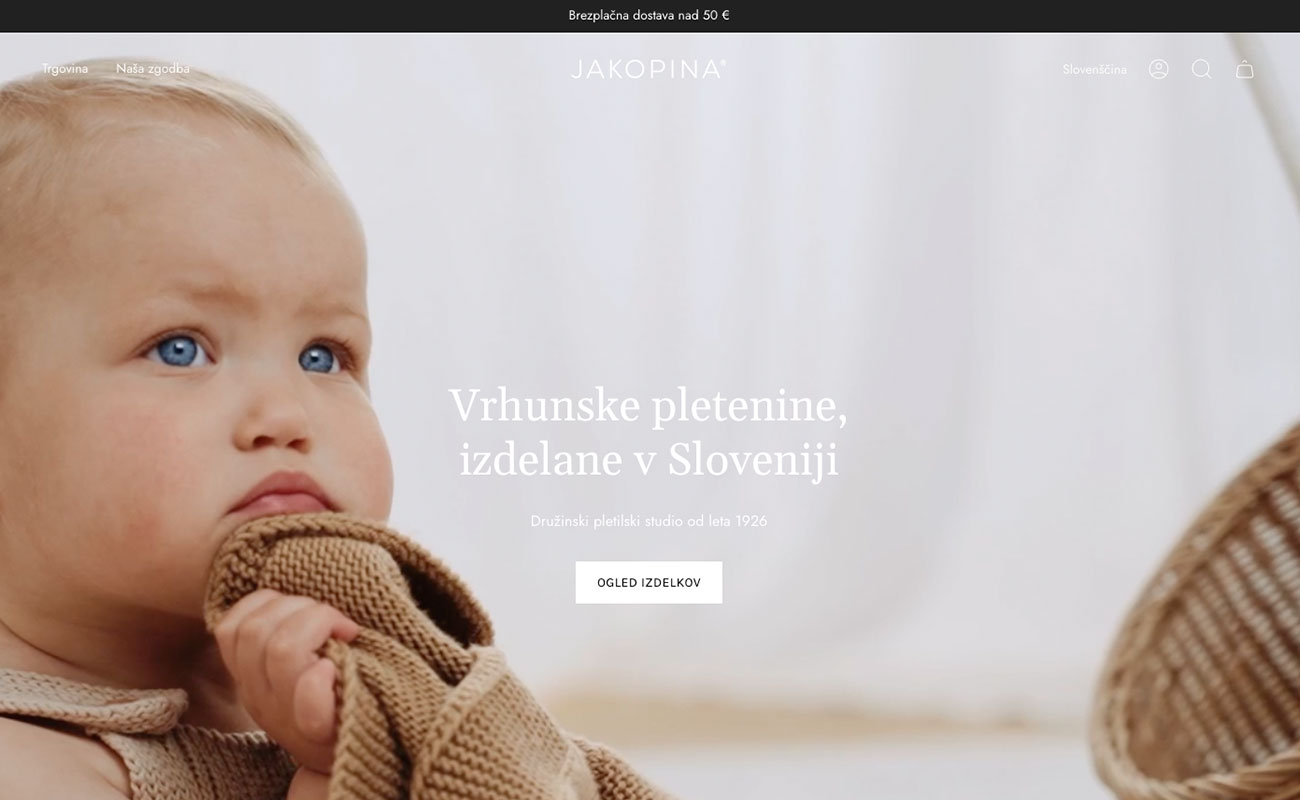Image resolution: width=1300 pixels, height=800 pixels.
Task: Click the izdelane v Sloveniji headline line
Action: pyautogui.click(x=648, y=460)
